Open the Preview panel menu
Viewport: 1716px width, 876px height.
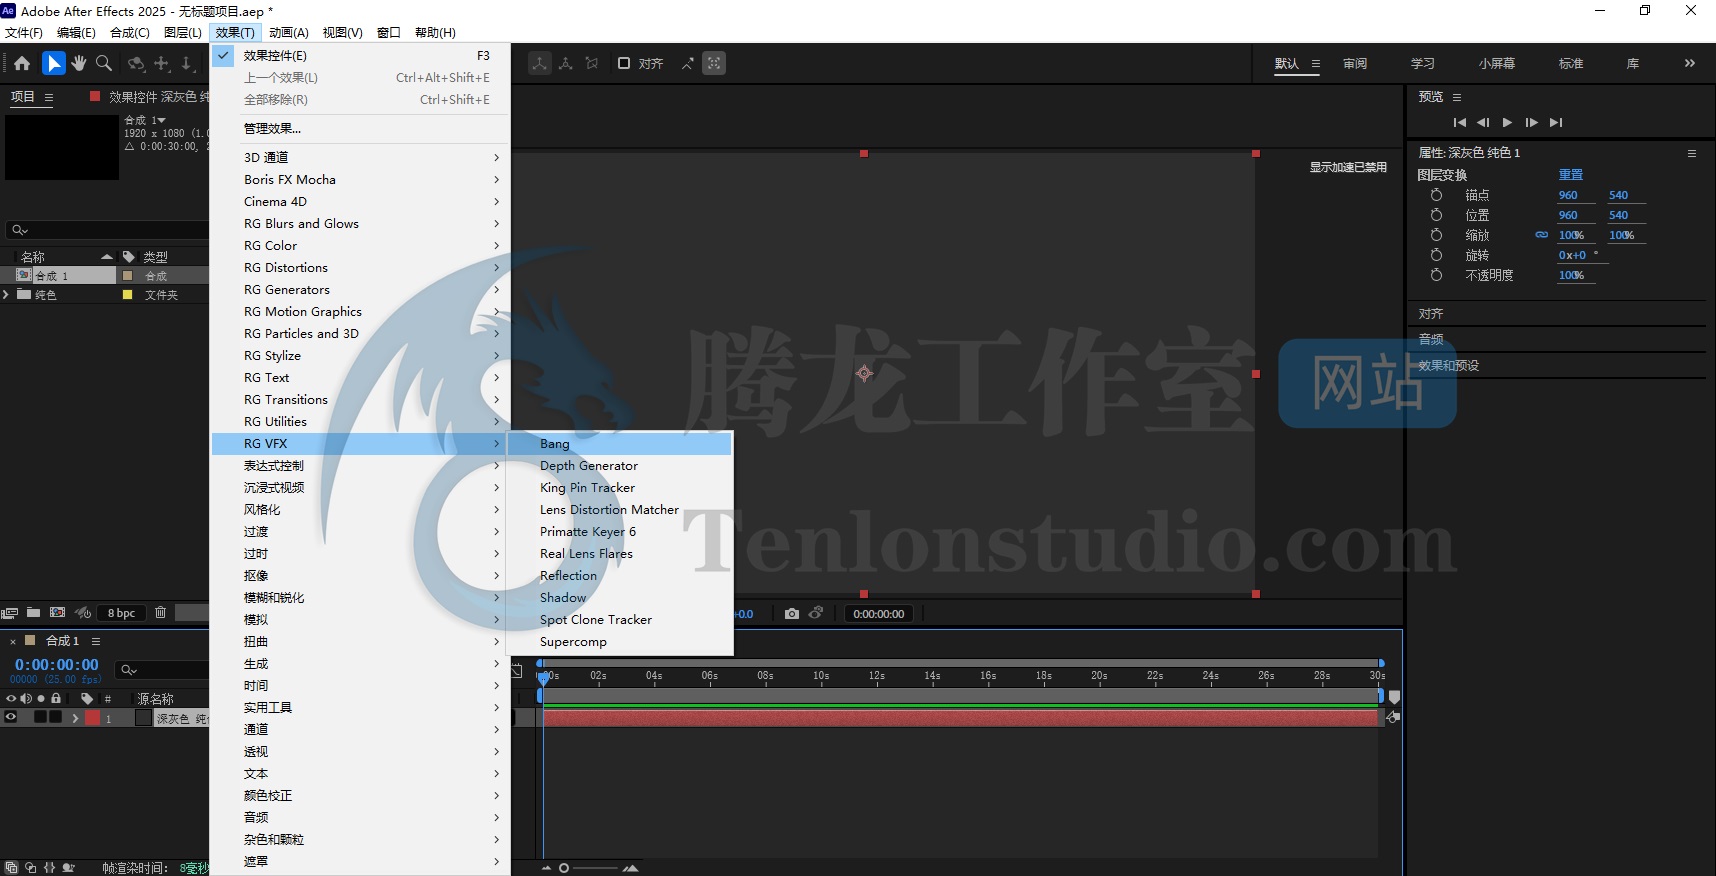click(x=1457, y=97)
